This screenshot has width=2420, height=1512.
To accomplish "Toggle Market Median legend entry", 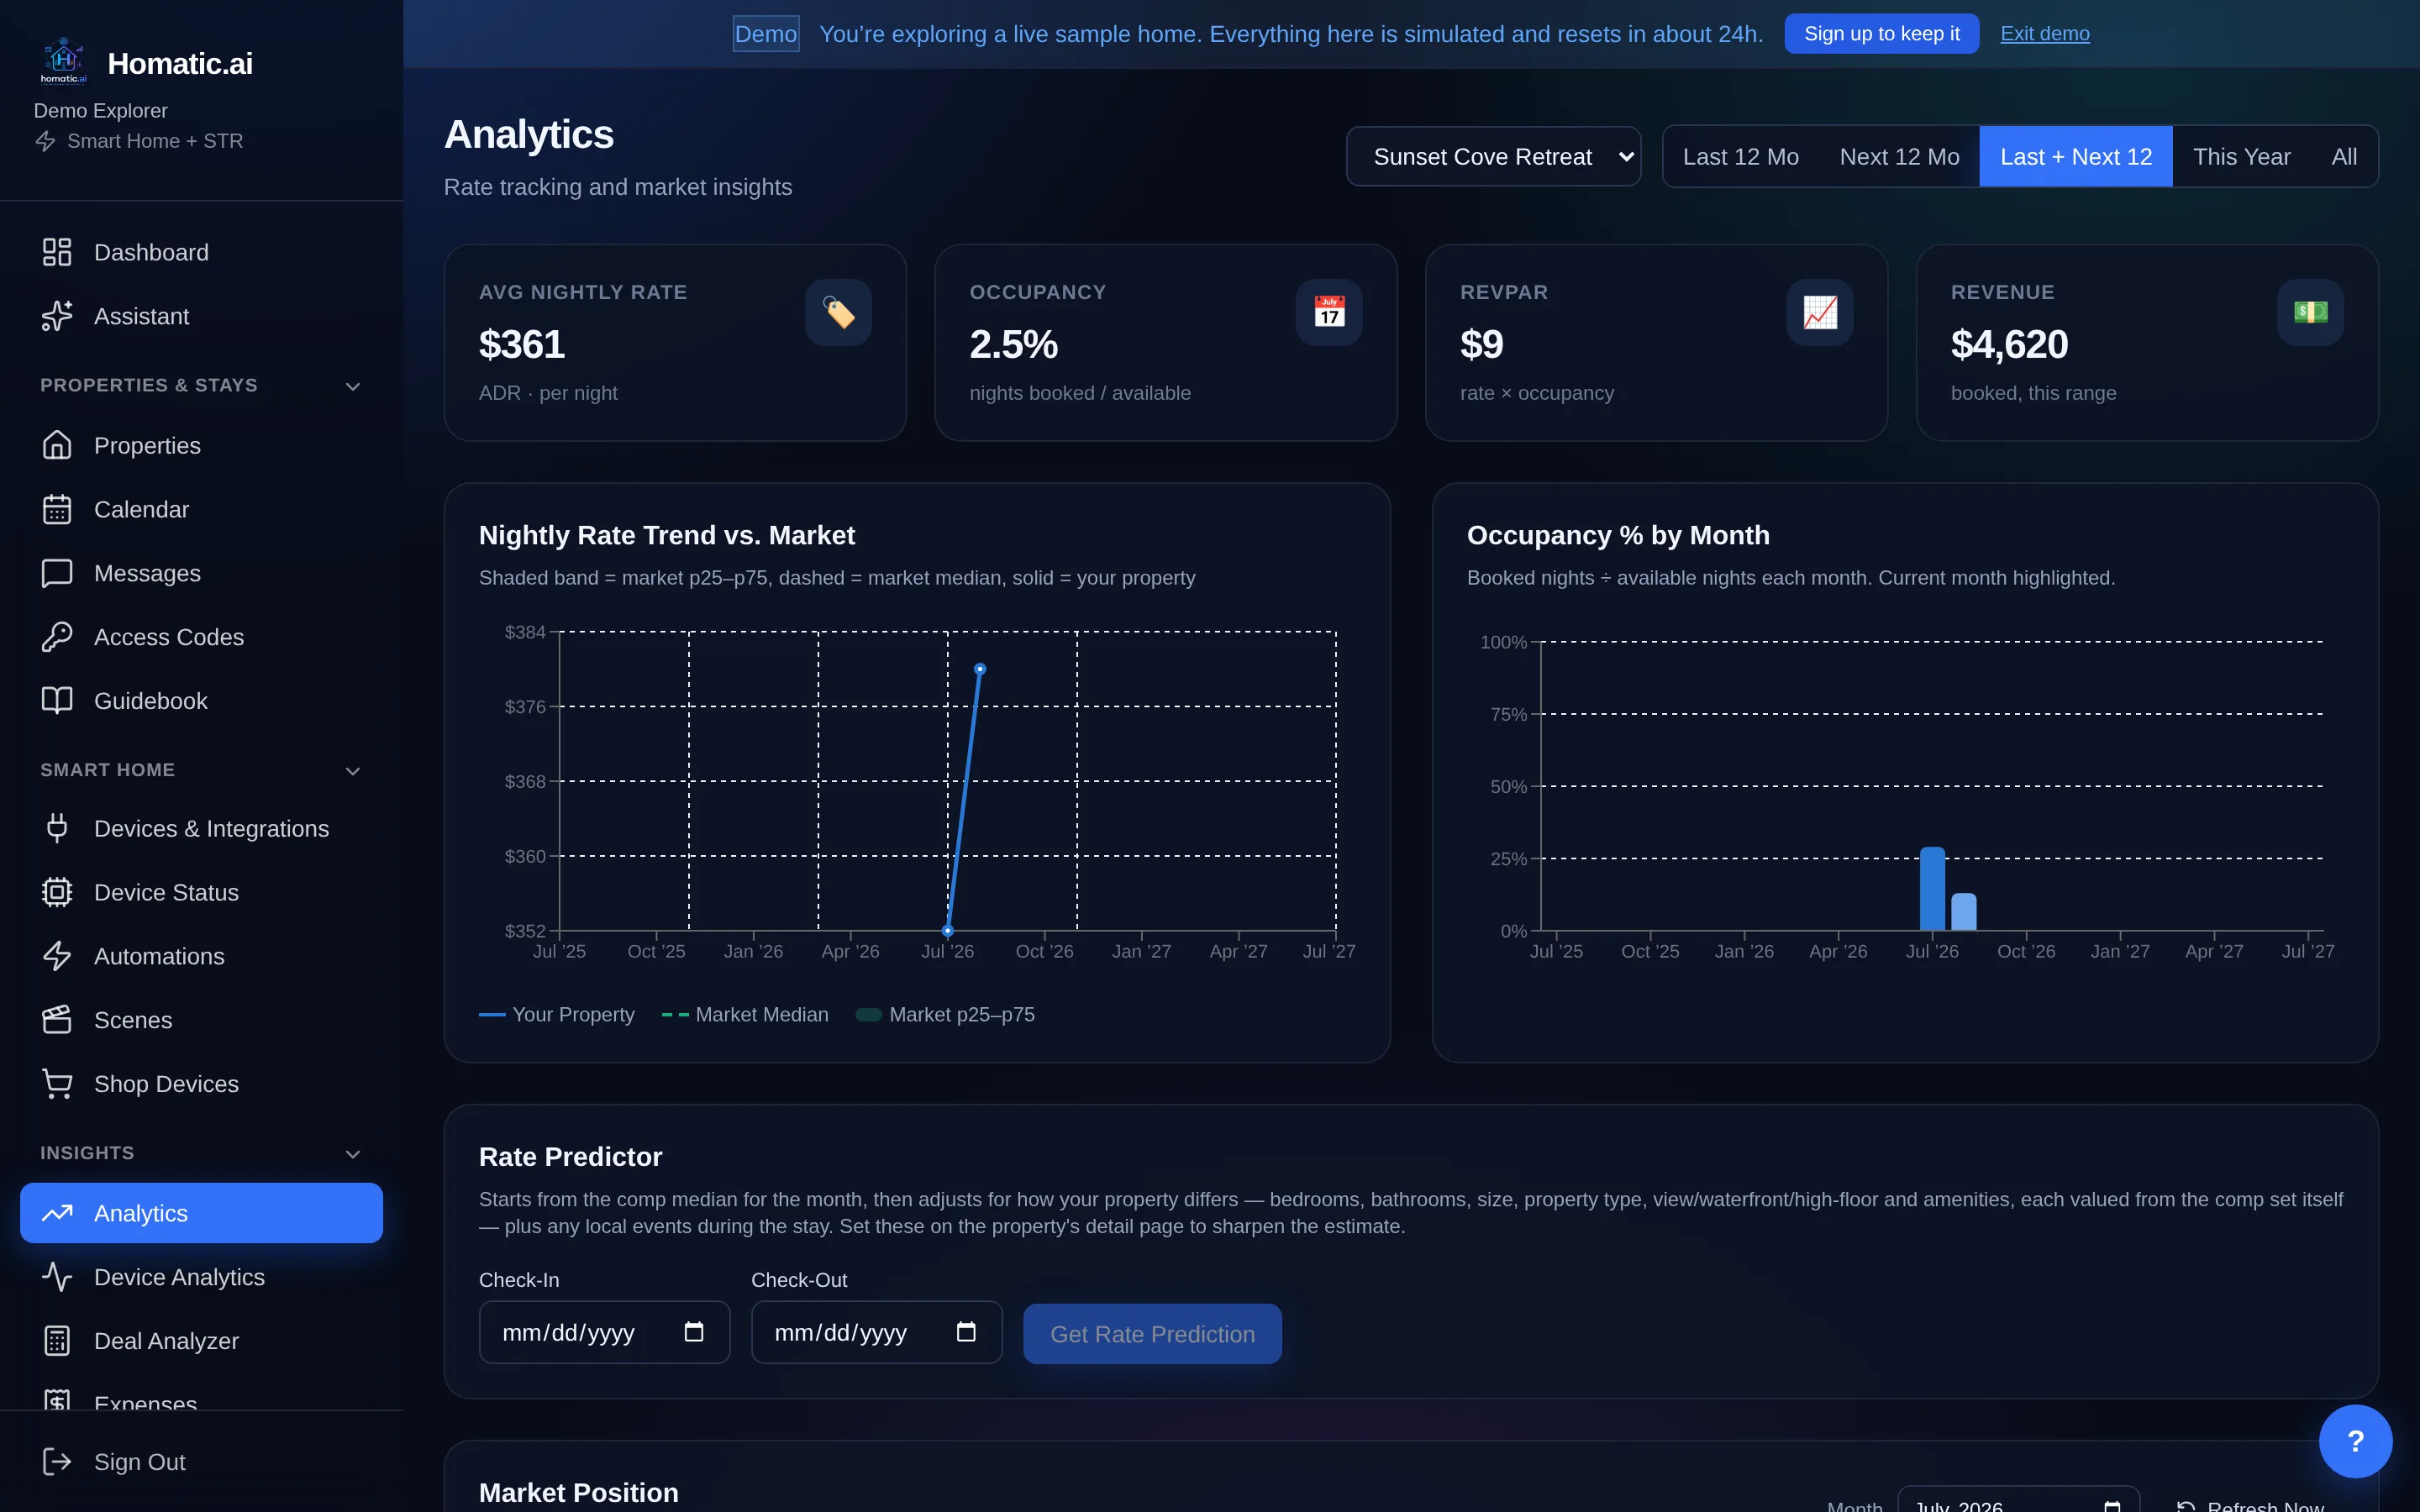I will (745, 1014).
